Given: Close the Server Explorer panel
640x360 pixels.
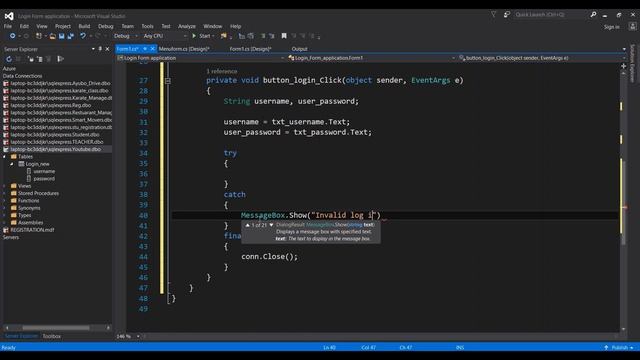Looking at the screenshot, I should click(107, 49).
